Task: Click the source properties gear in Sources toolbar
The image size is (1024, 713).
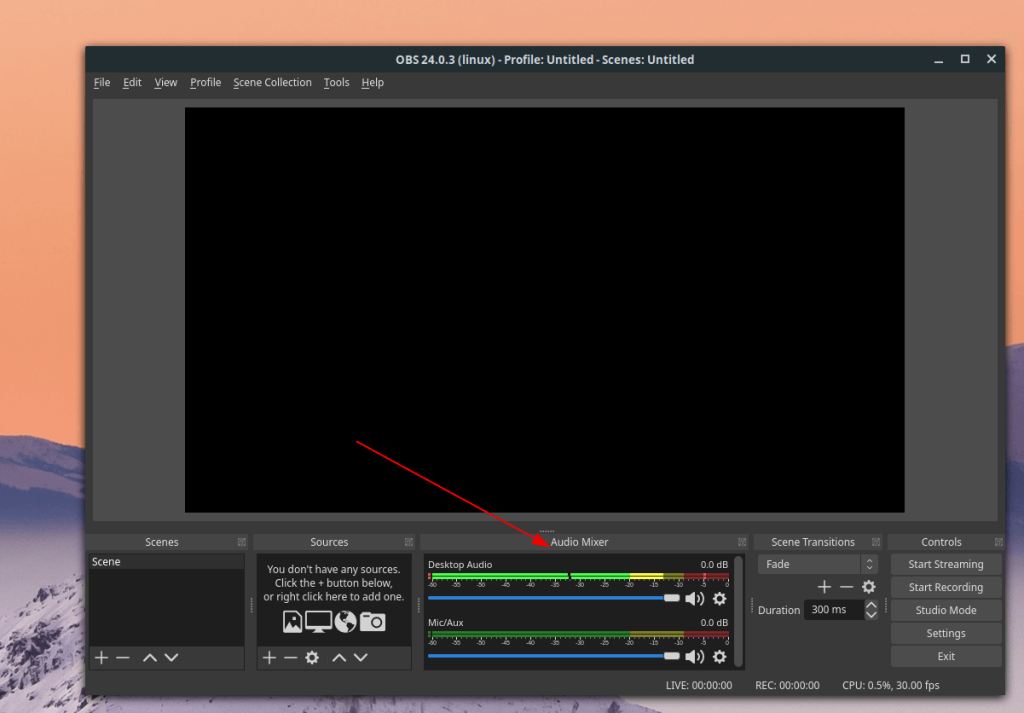Action: click(x=312, y=658)
